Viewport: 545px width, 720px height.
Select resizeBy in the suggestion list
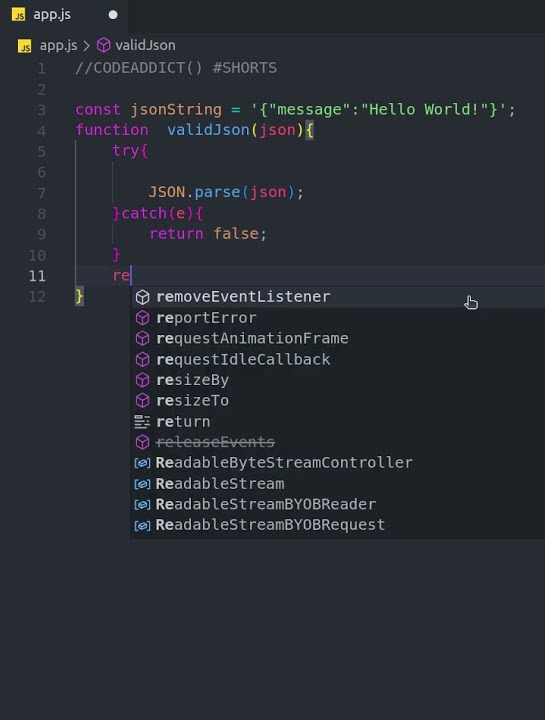click(x=337, y=380)
